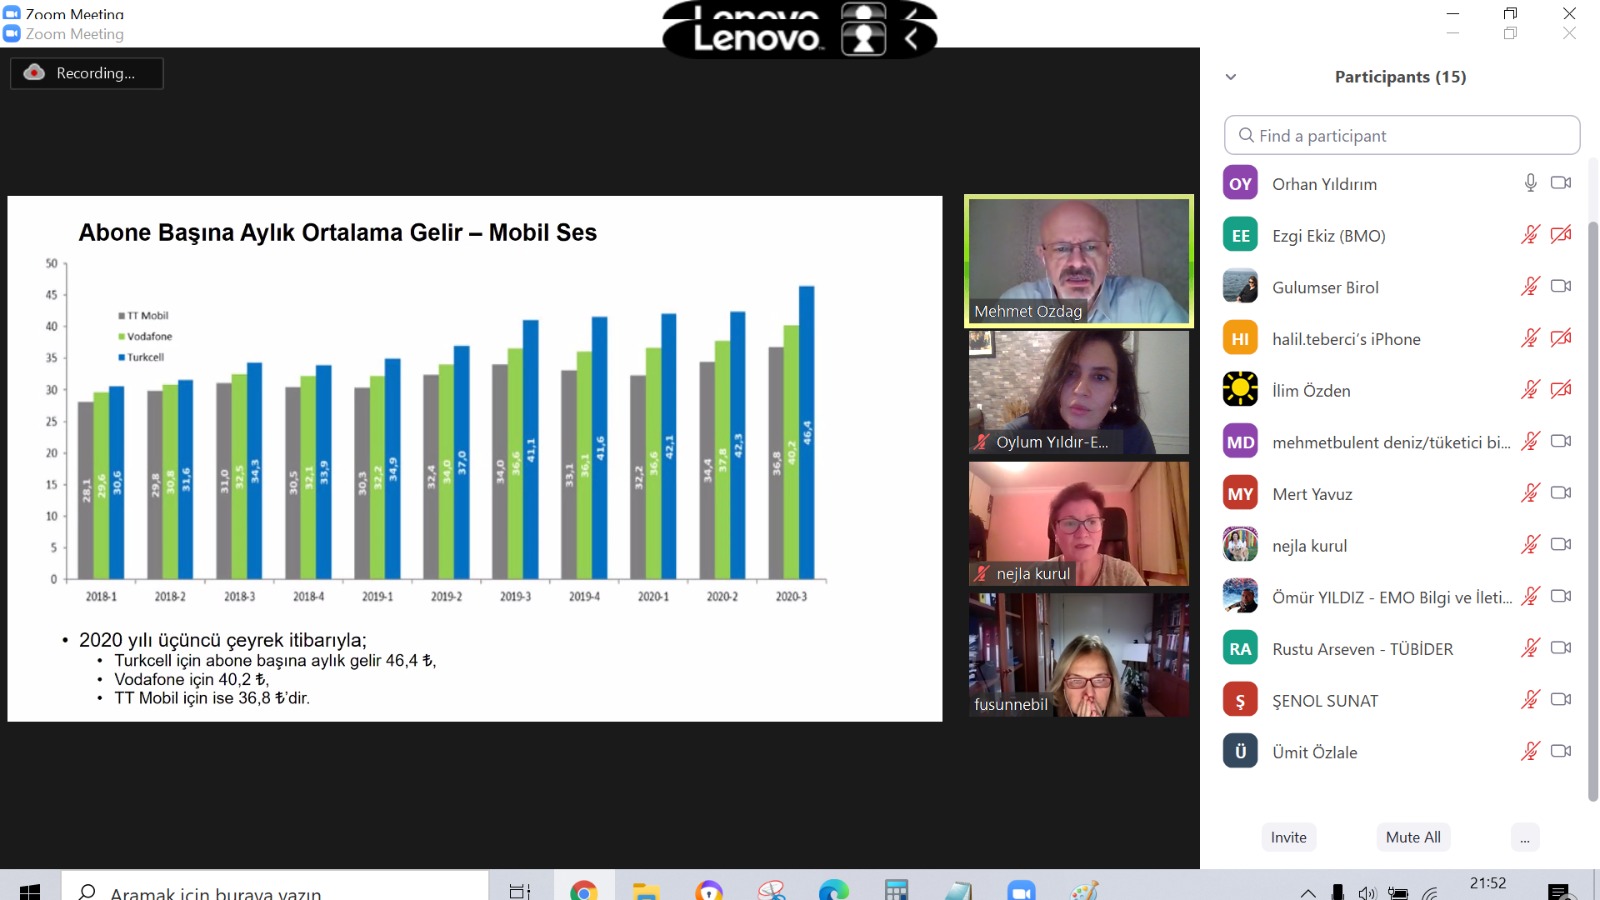Click Mert Yavuz's camera icon
The height and width of the screenshot is (900, 1600).
coord(1561,493)
